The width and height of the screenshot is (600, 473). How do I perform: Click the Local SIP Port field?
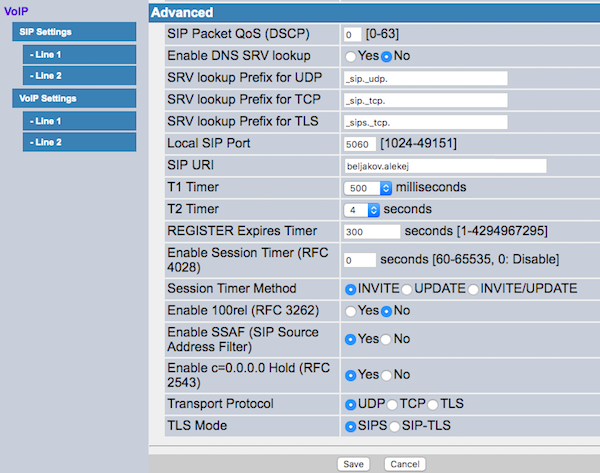(359, 144)
